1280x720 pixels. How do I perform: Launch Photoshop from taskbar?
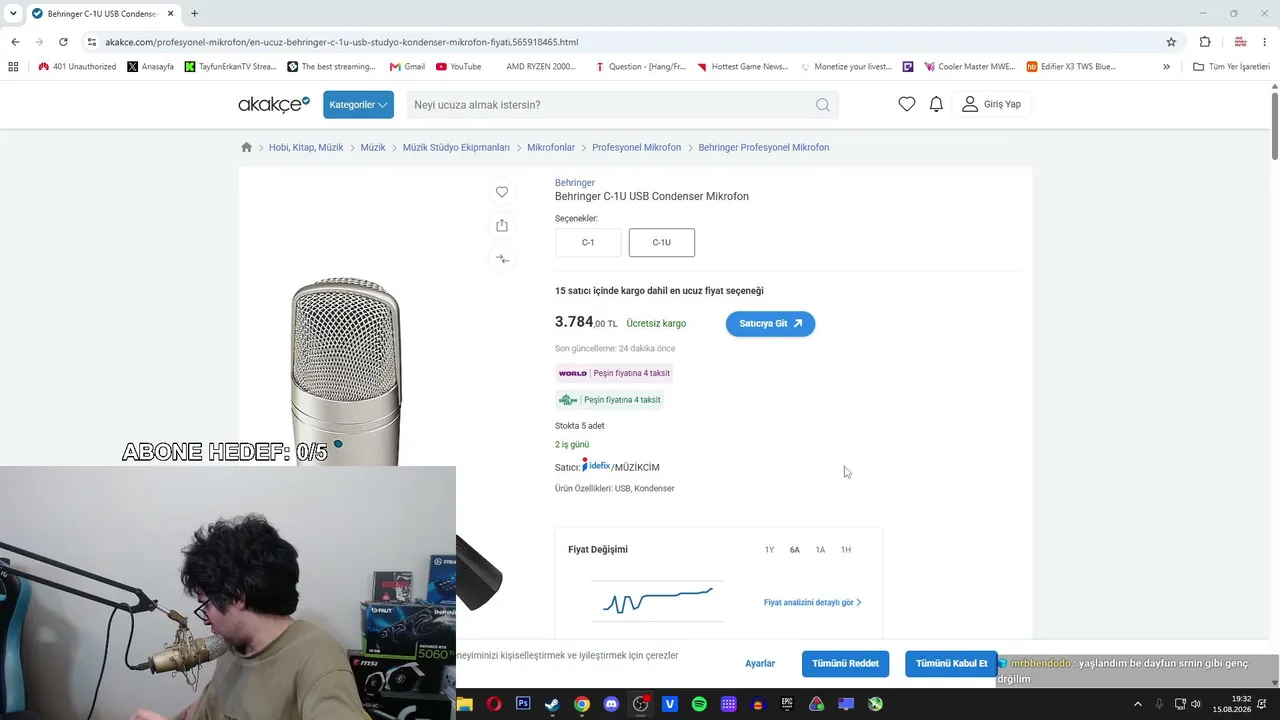523,704
